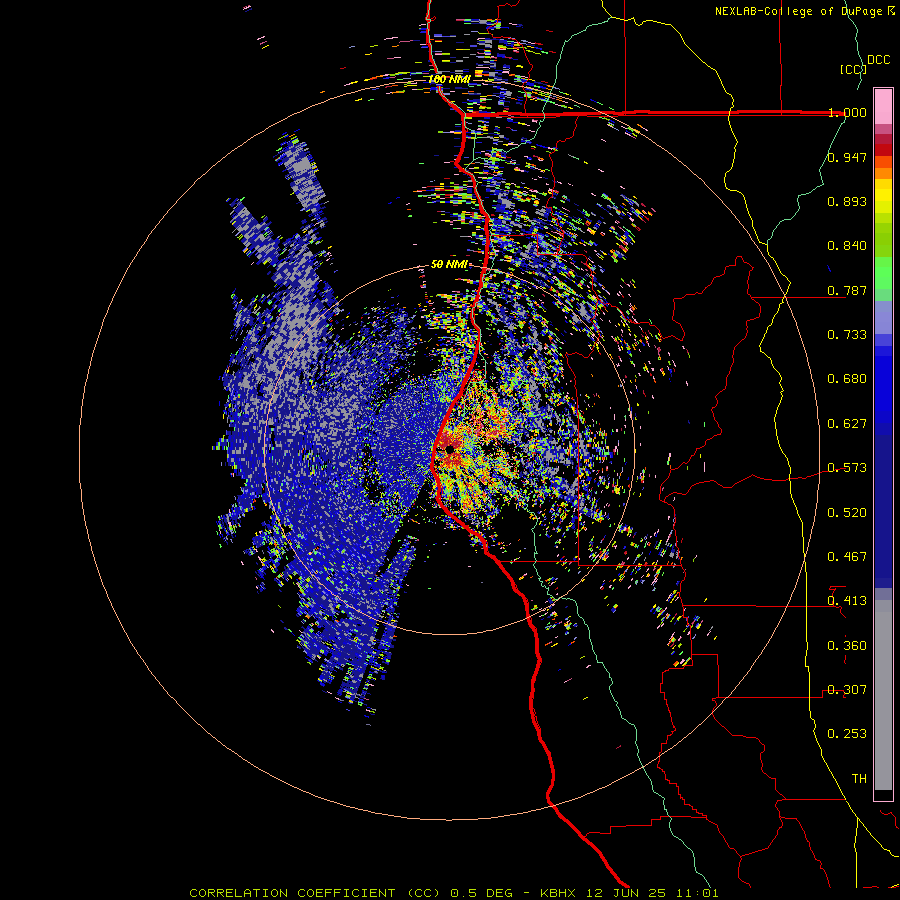The height and width of the screenshot is (900, 900).
Task: Click the 0.5 DEG elevation text
Action: click(x=481, y=893)
